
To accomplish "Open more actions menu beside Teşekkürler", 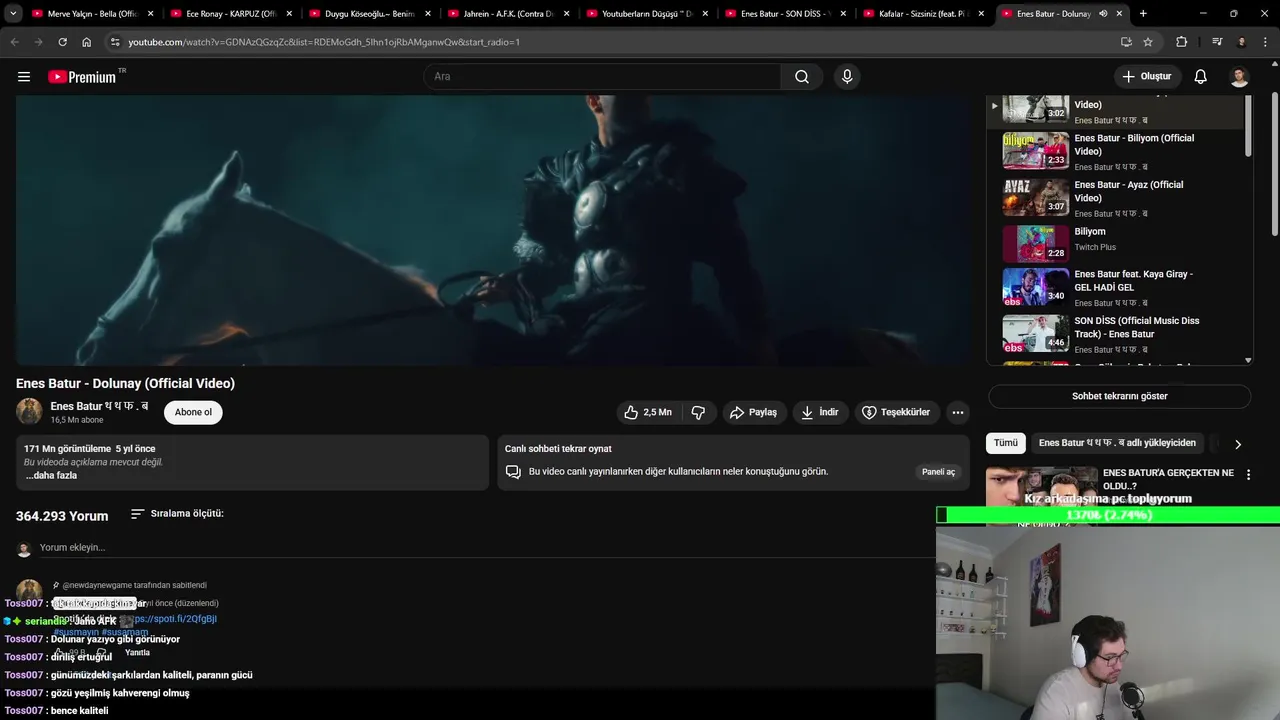I will [958, 412].
